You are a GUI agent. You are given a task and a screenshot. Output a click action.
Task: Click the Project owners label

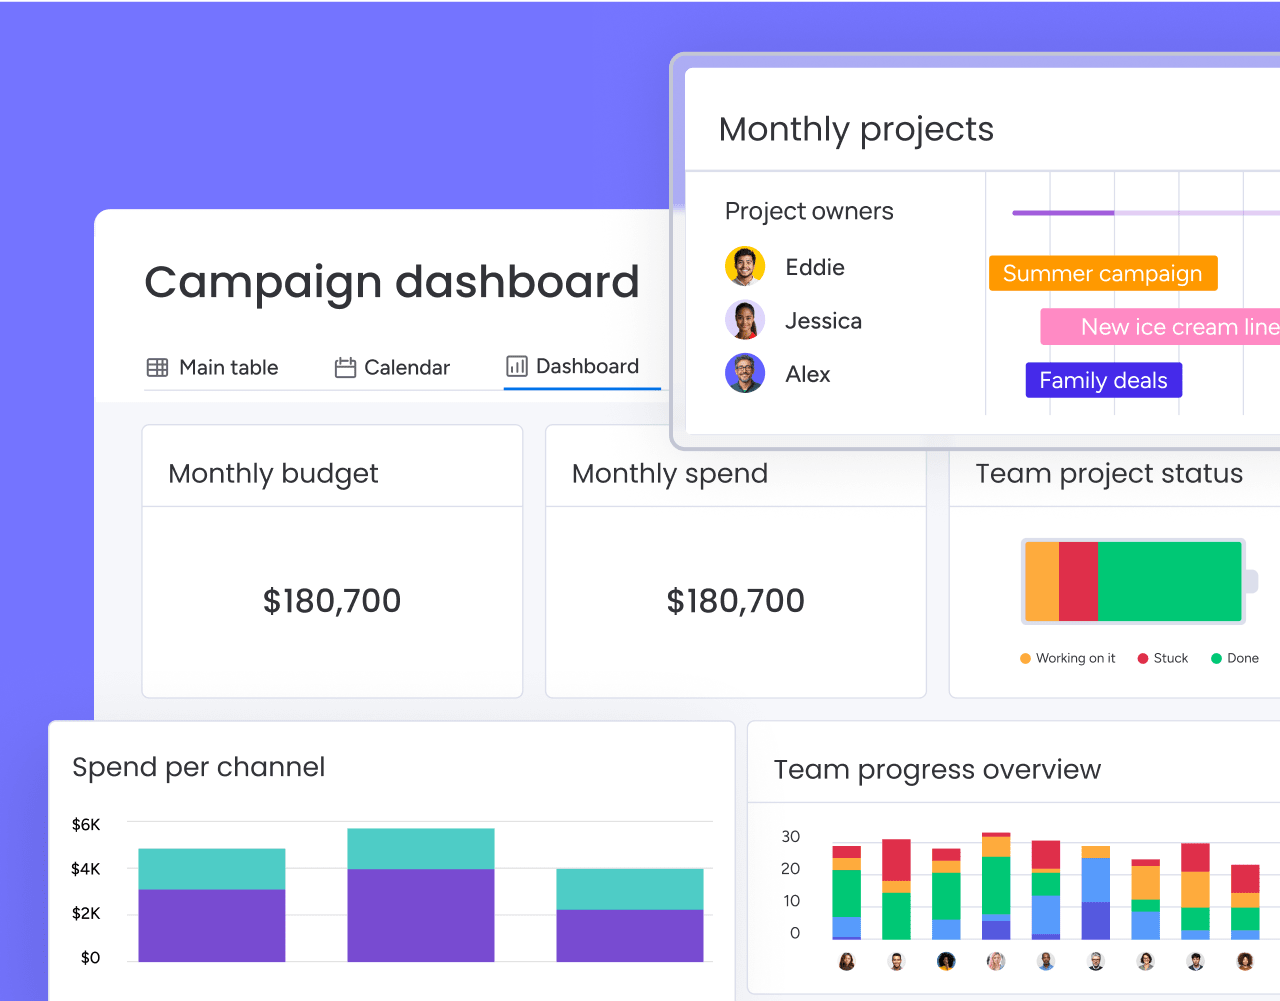[x=809, y=211]
